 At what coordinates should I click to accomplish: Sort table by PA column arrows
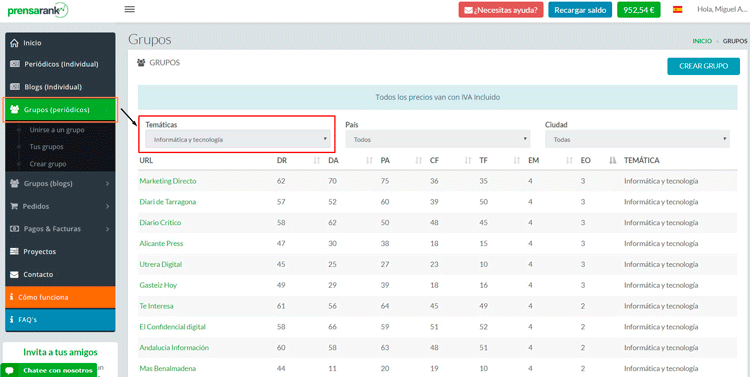coord(419,161)
